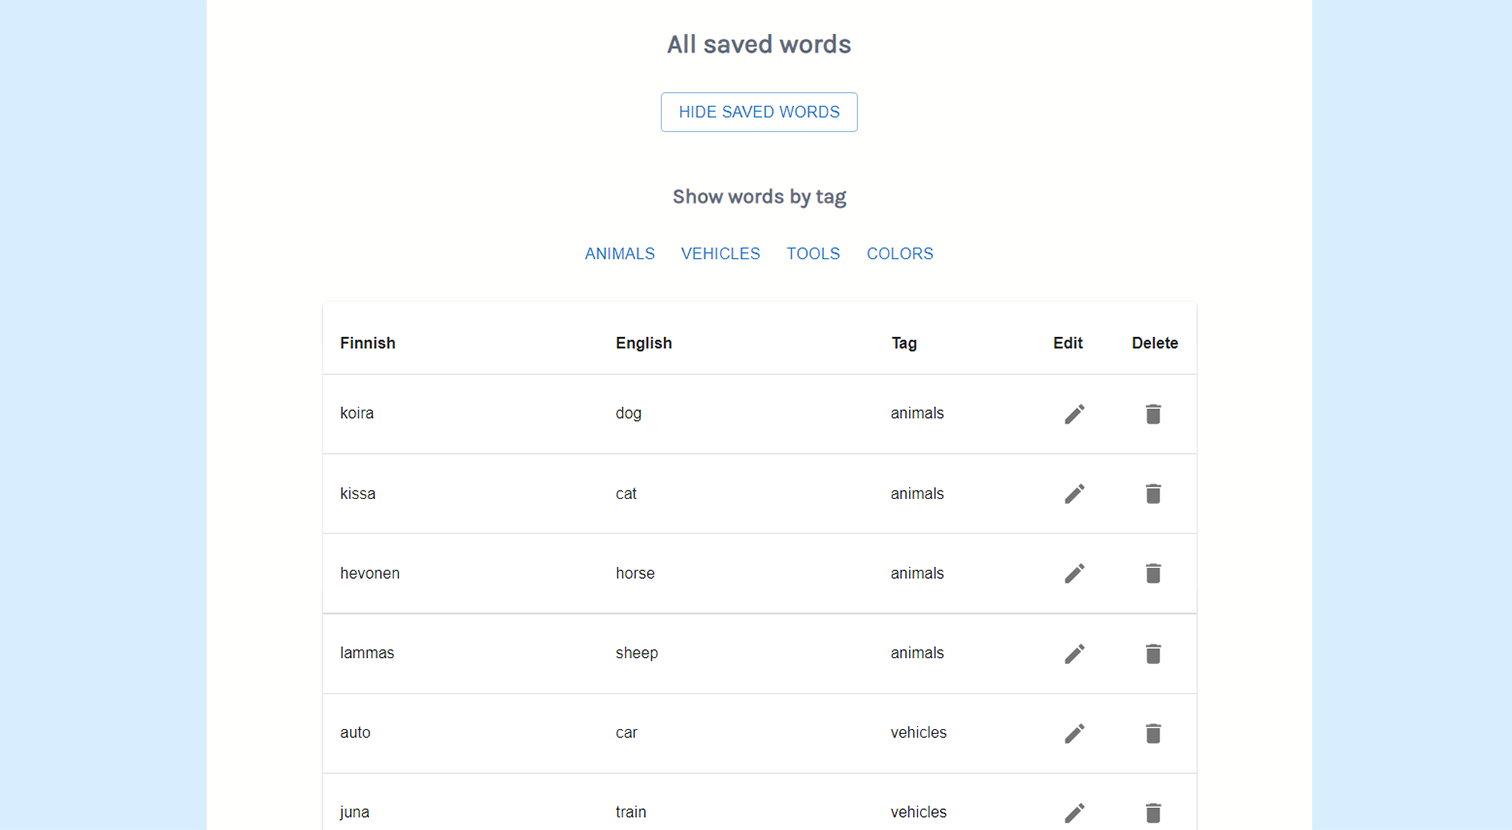The height and width of the screenshot is (830, 1512).
Task: Click the Tag column header
Action: pyautogui.click(x=904, y=343)
